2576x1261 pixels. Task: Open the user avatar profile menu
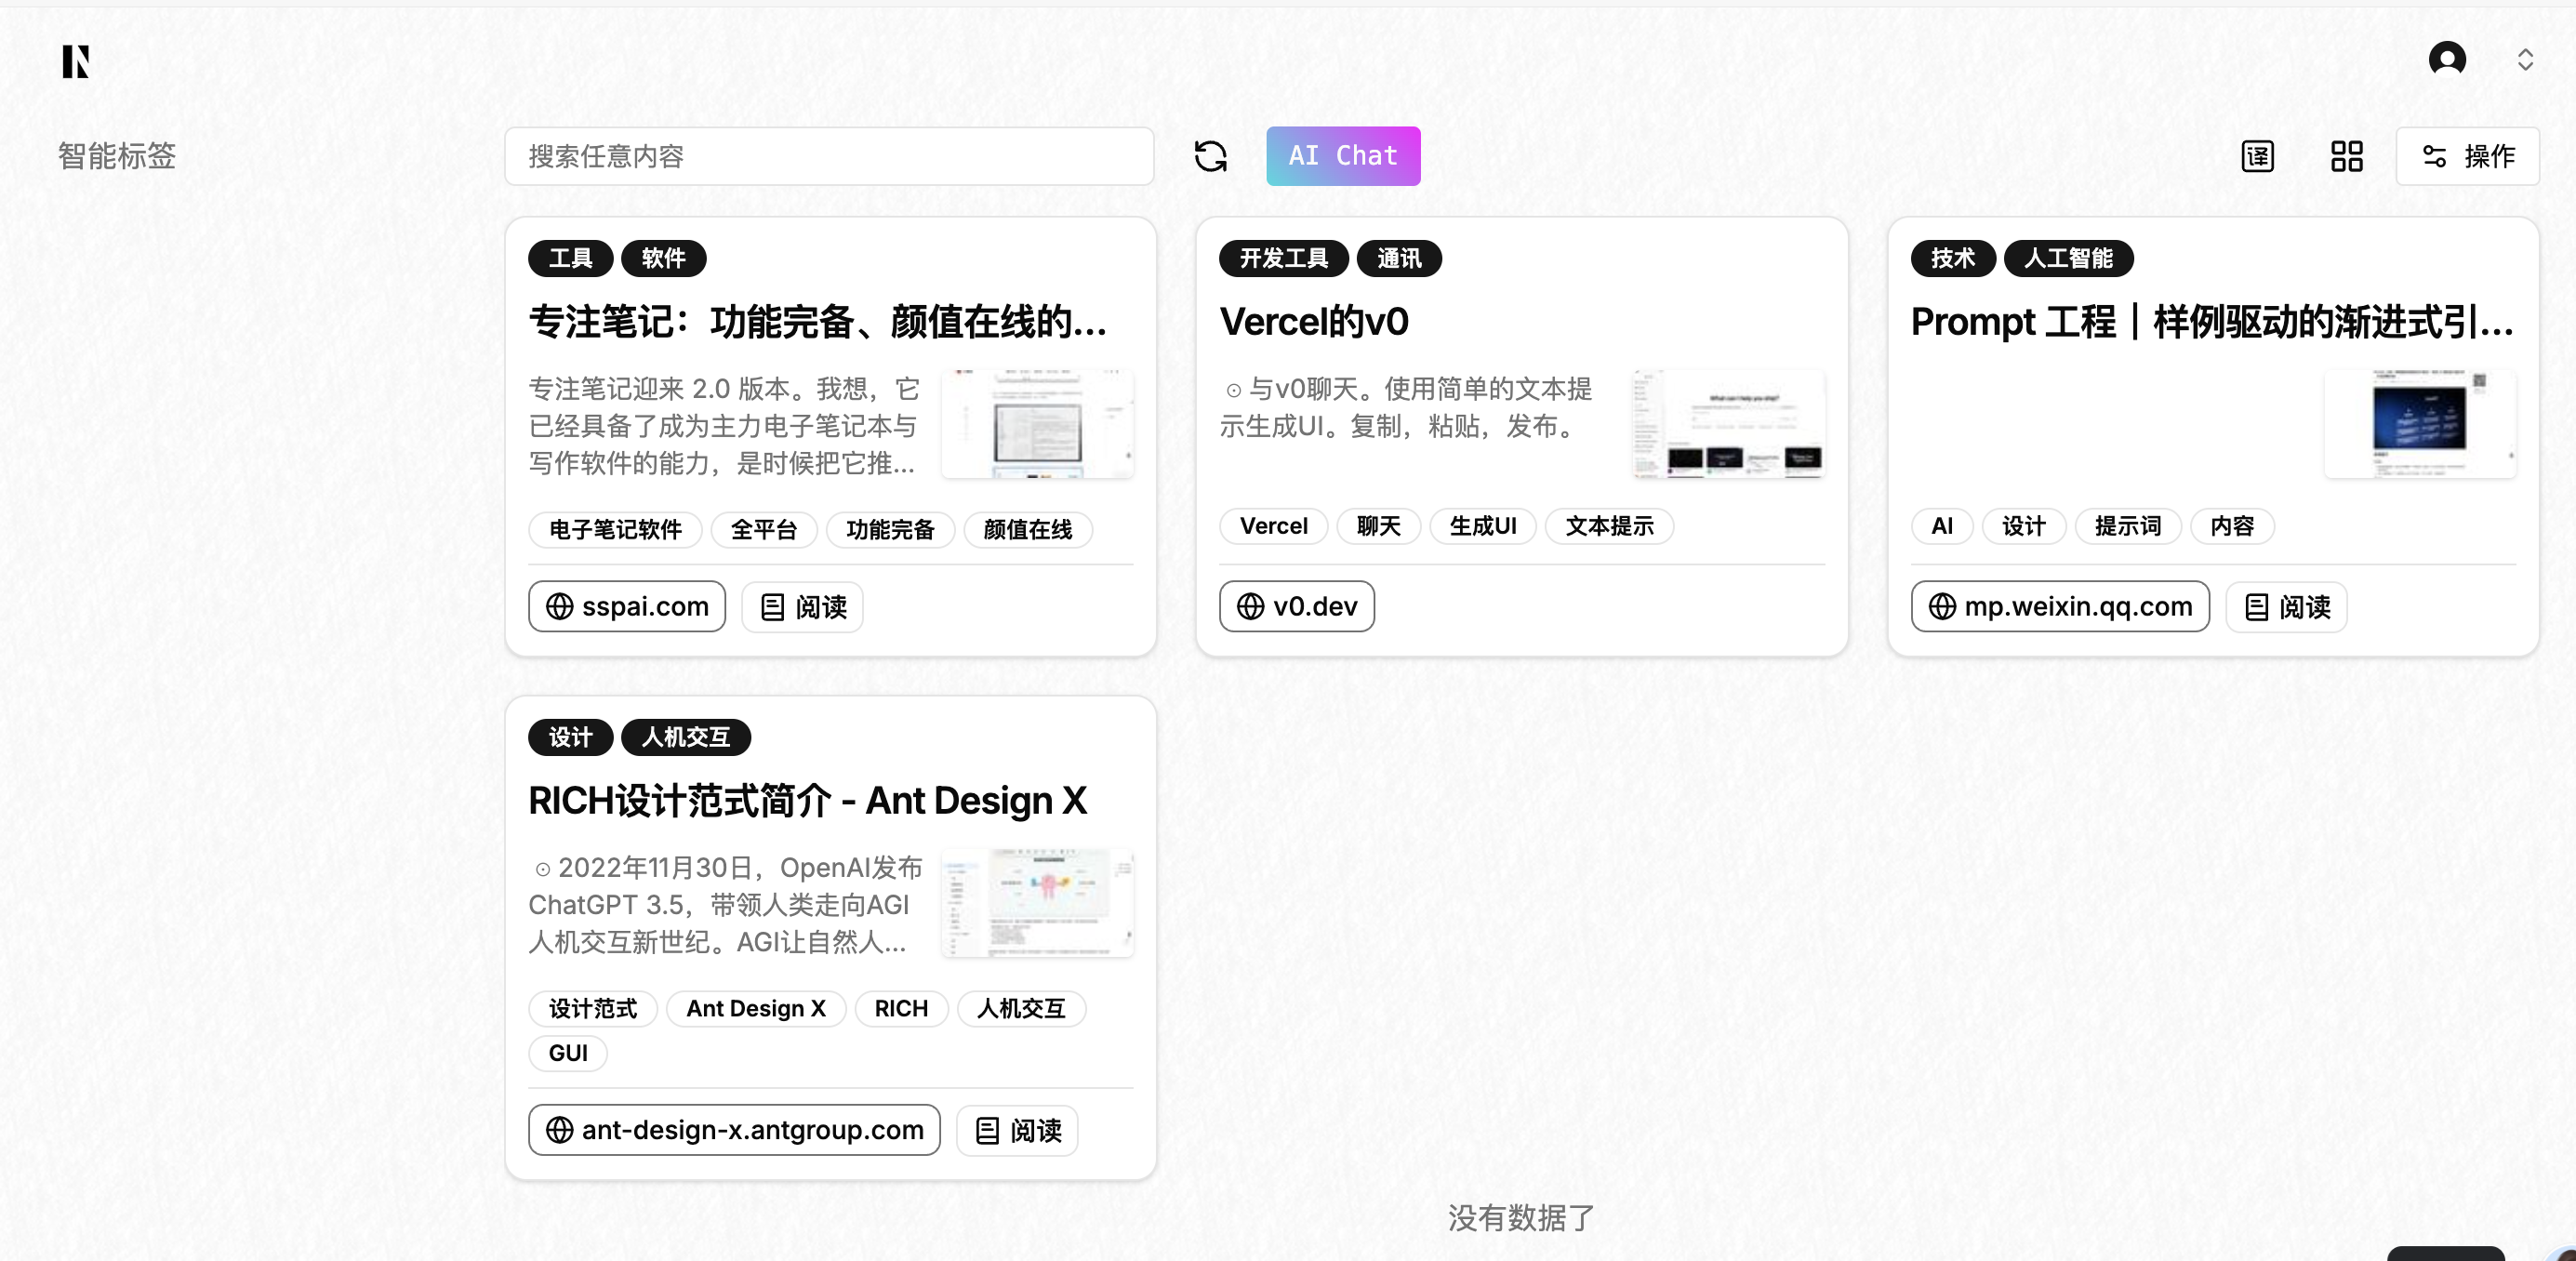pos(2447,59)
